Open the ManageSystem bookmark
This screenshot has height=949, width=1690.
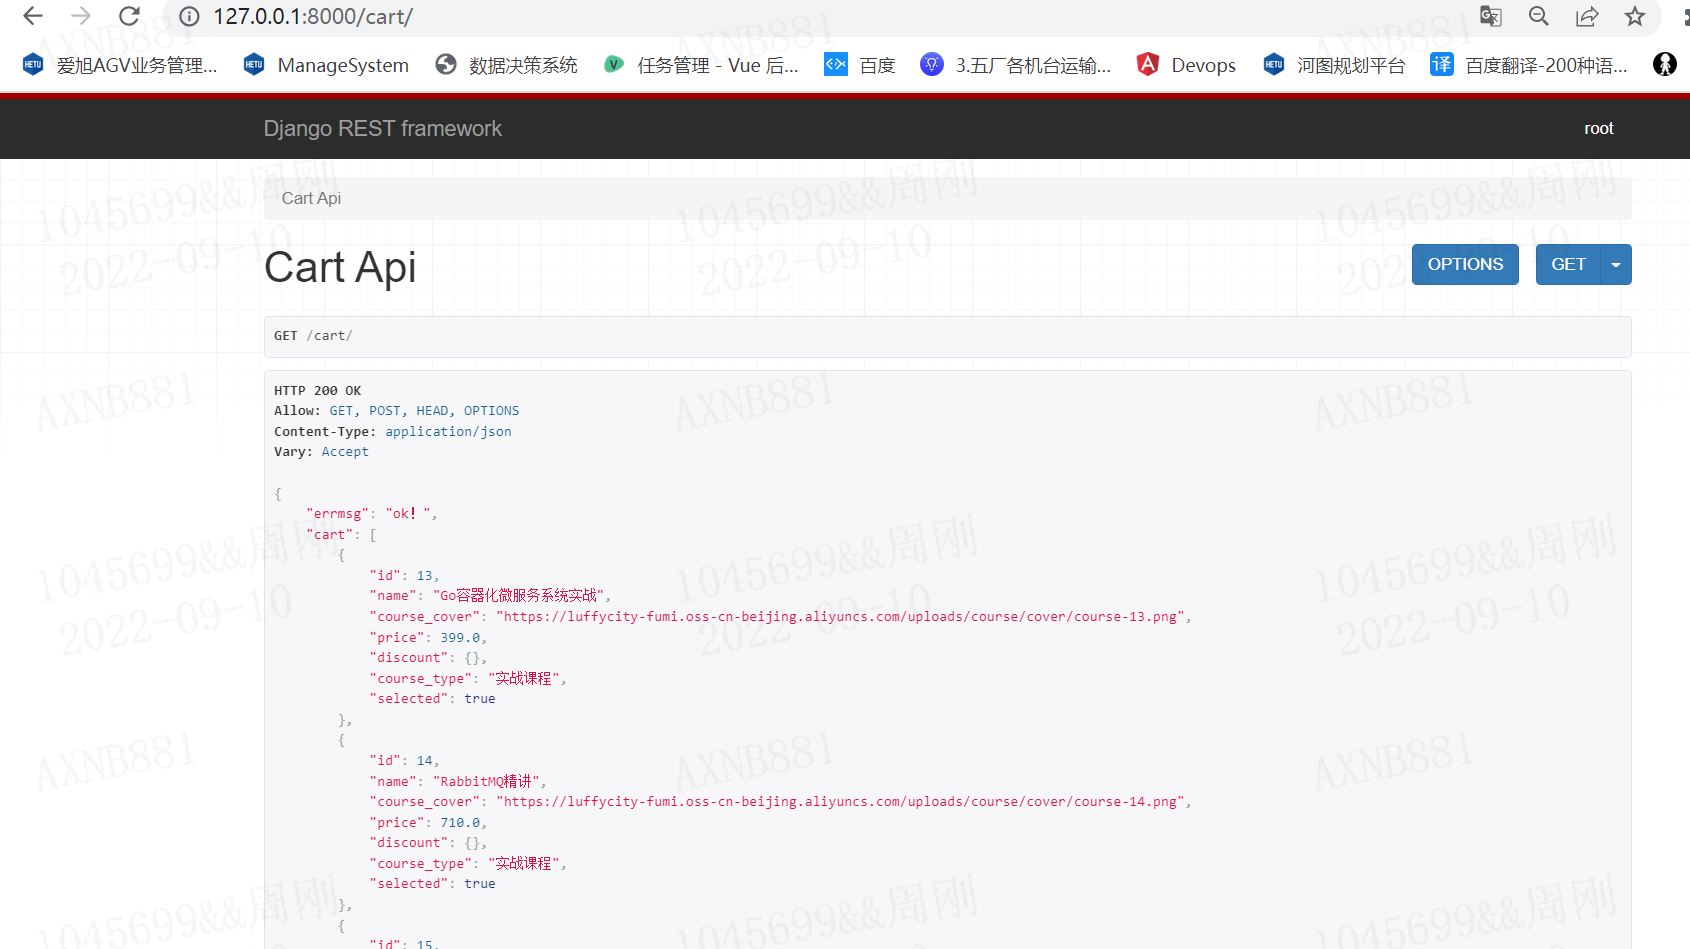326,65
